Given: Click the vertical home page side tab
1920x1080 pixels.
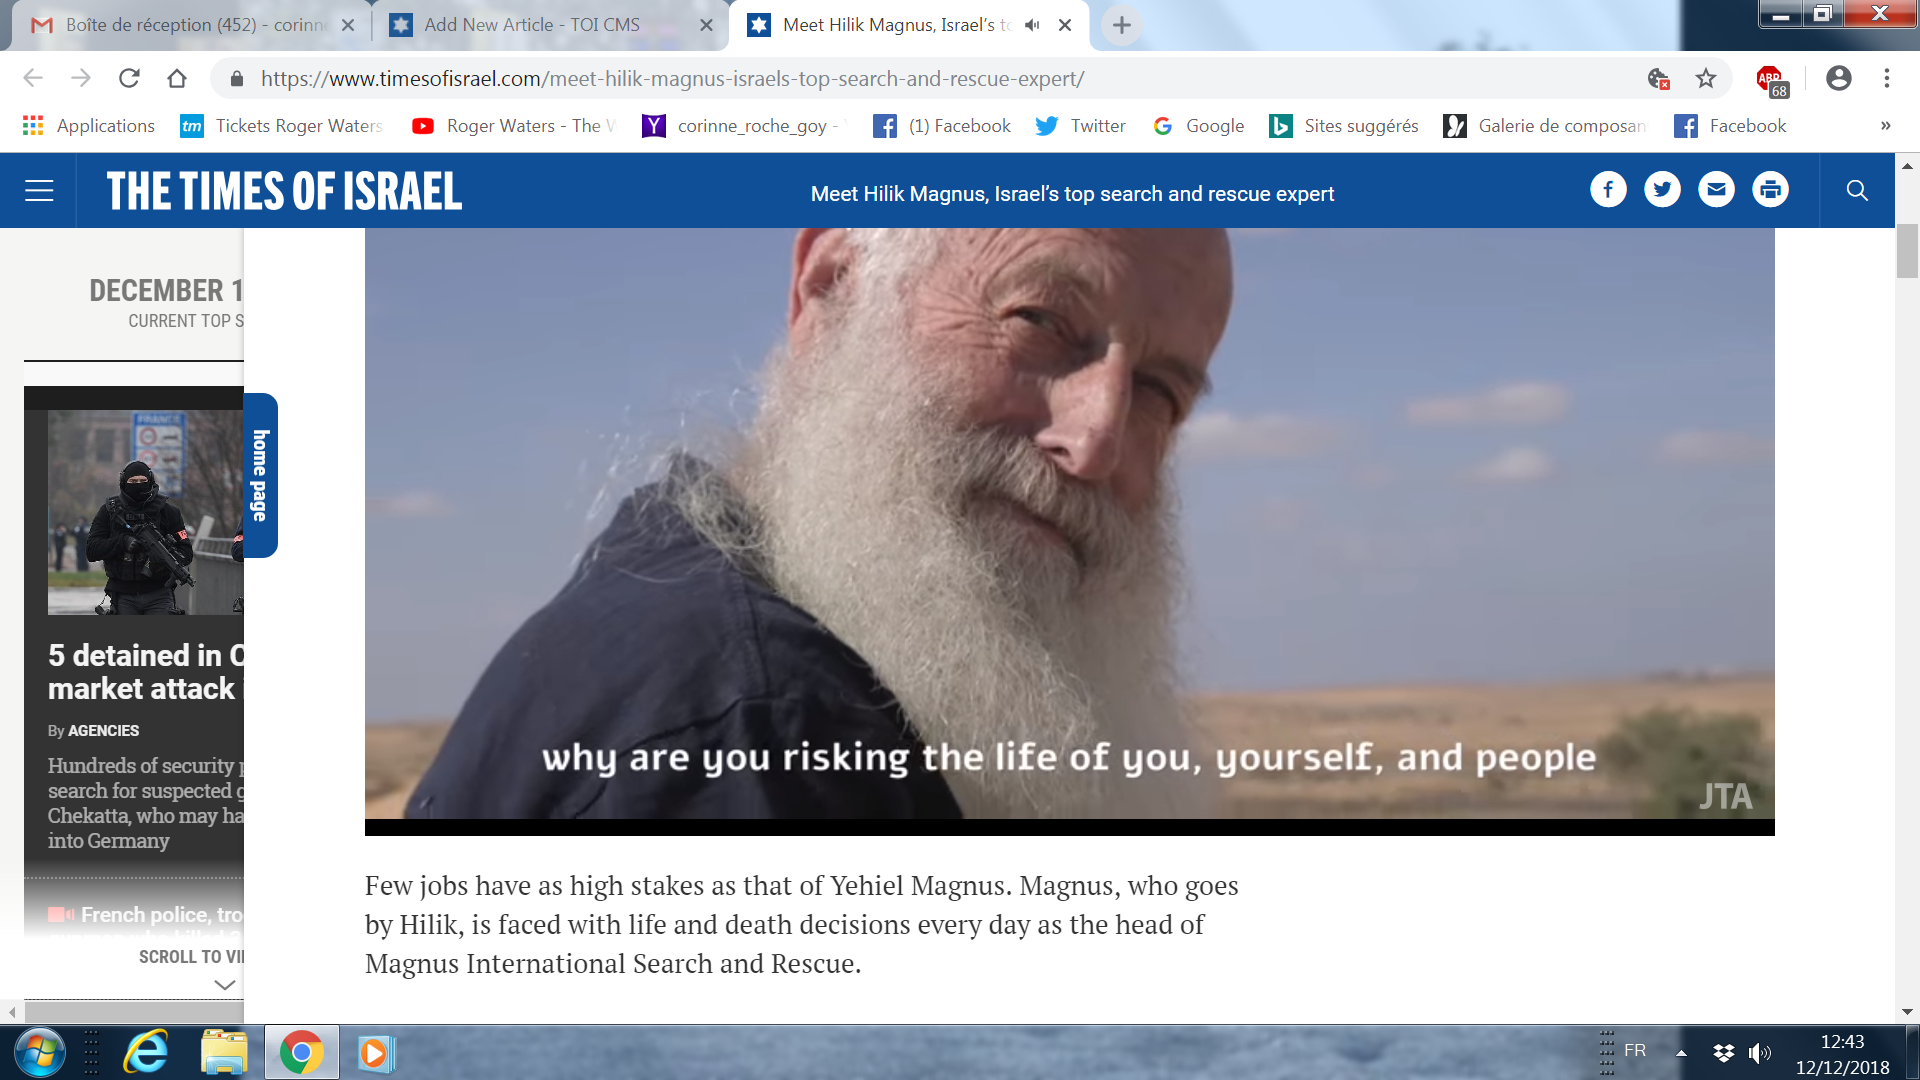Looking at the screenshot, I should tap(260, 475).
